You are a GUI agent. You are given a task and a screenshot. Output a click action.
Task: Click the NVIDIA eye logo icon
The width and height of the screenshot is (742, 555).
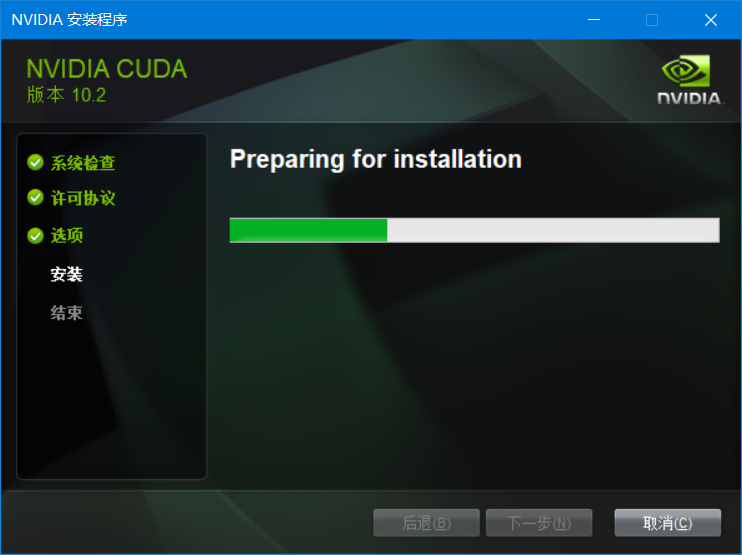click(686, 70)
